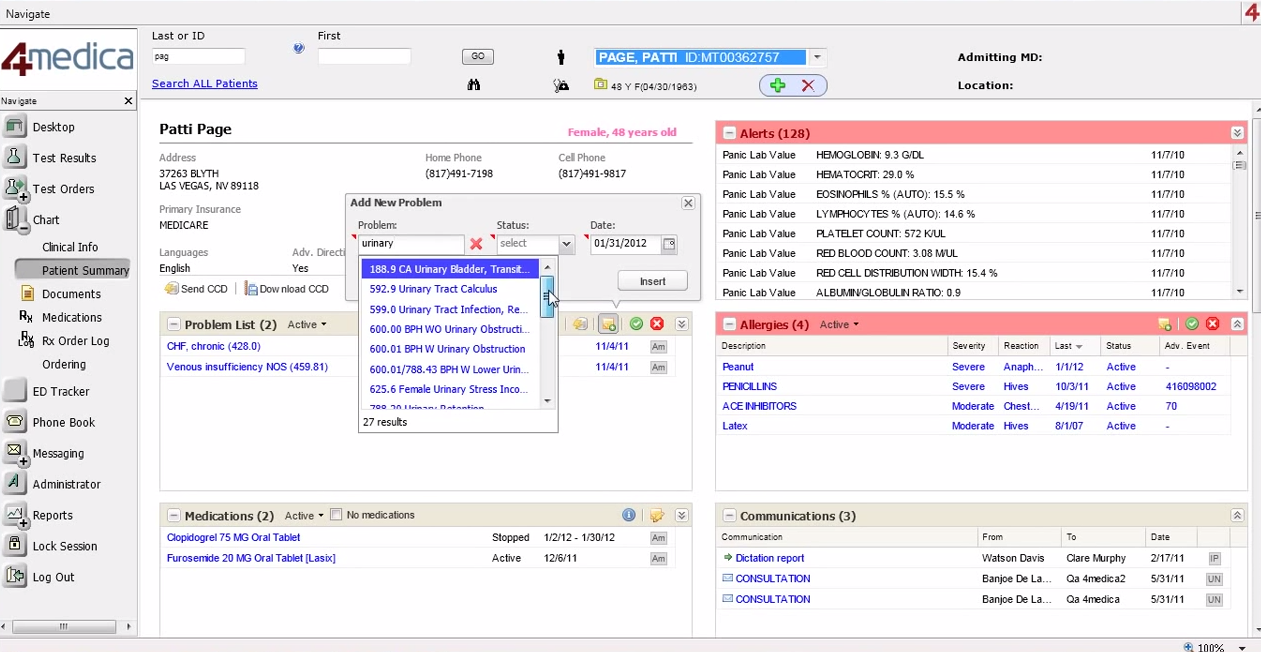
Task: Open the Medications Active filter dropdown
Action: pos(304,516)
